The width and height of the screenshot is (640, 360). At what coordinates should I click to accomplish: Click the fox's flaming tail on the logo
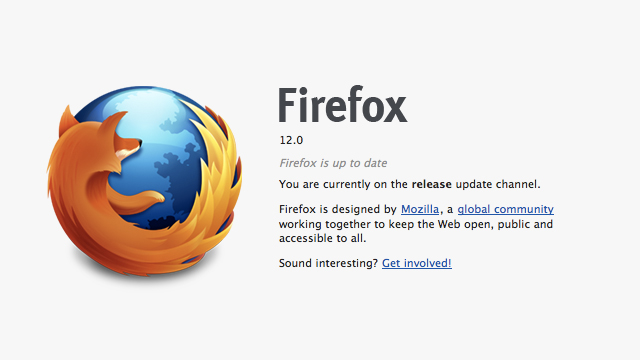(x=214, y=171)
